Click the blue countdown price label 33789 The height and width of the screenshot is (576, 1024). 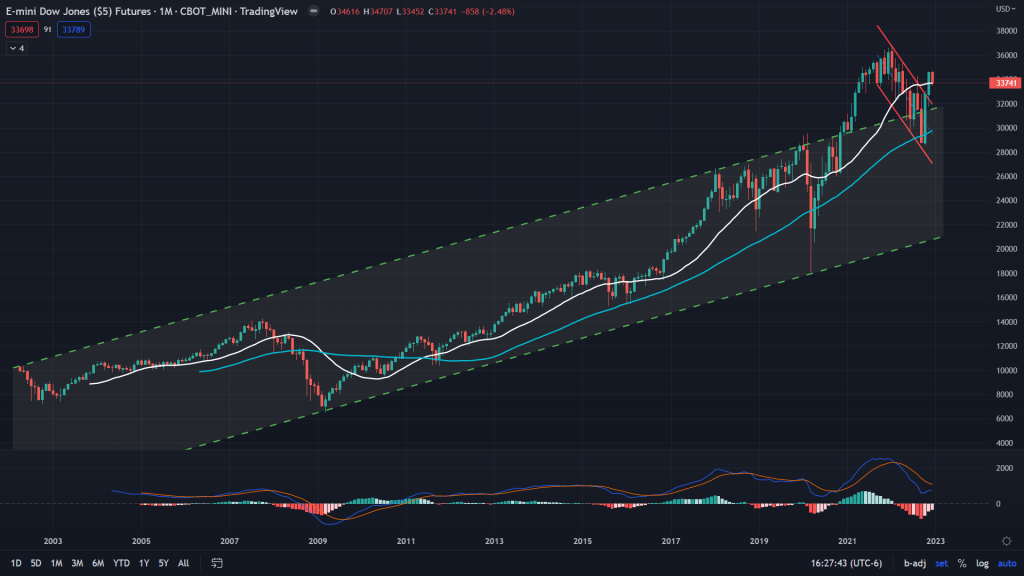[72, 29]
